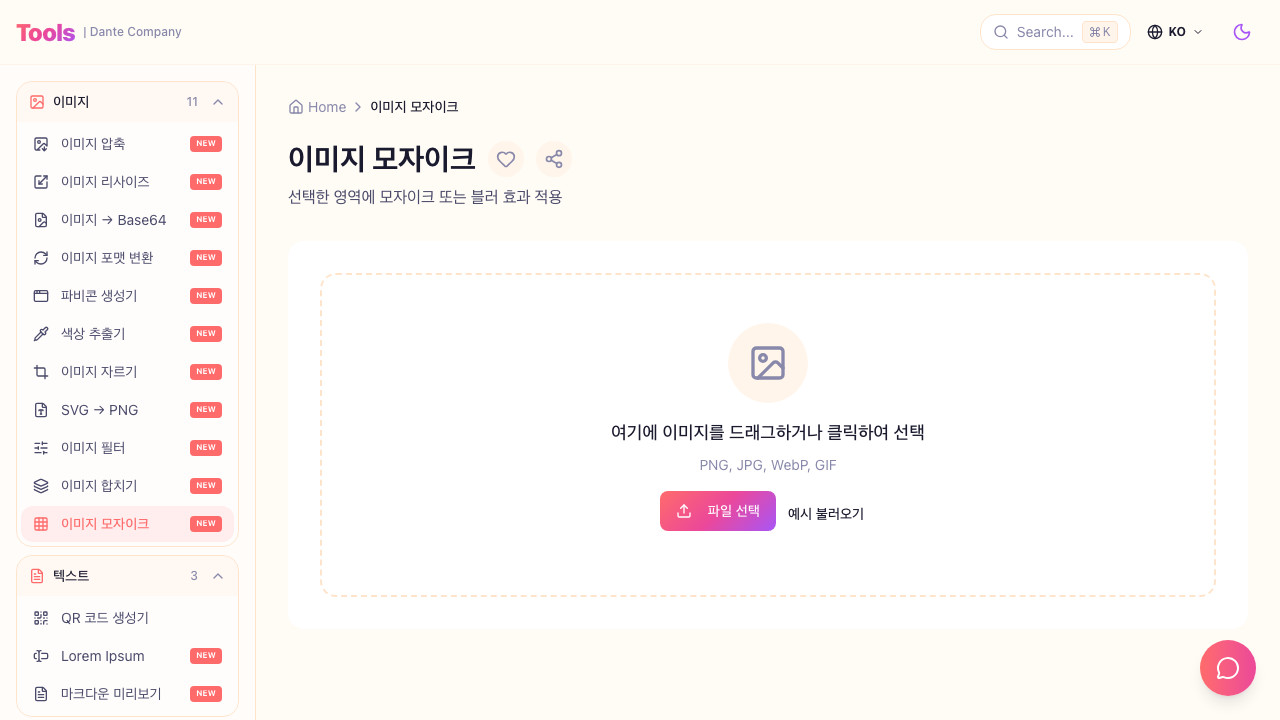
Task: Select 이미지 압축 in the sidebar
Action: [93, 144]
